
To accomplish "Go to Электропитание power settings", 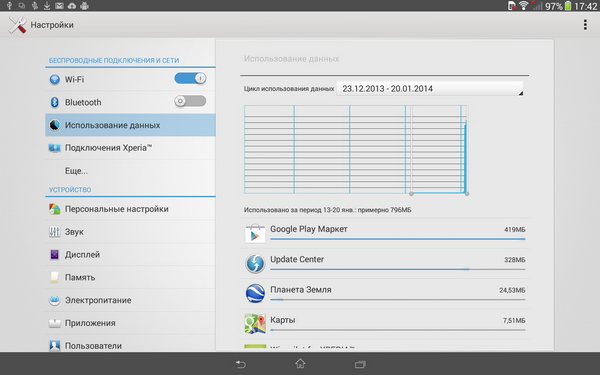I will (x=130, y=300).
